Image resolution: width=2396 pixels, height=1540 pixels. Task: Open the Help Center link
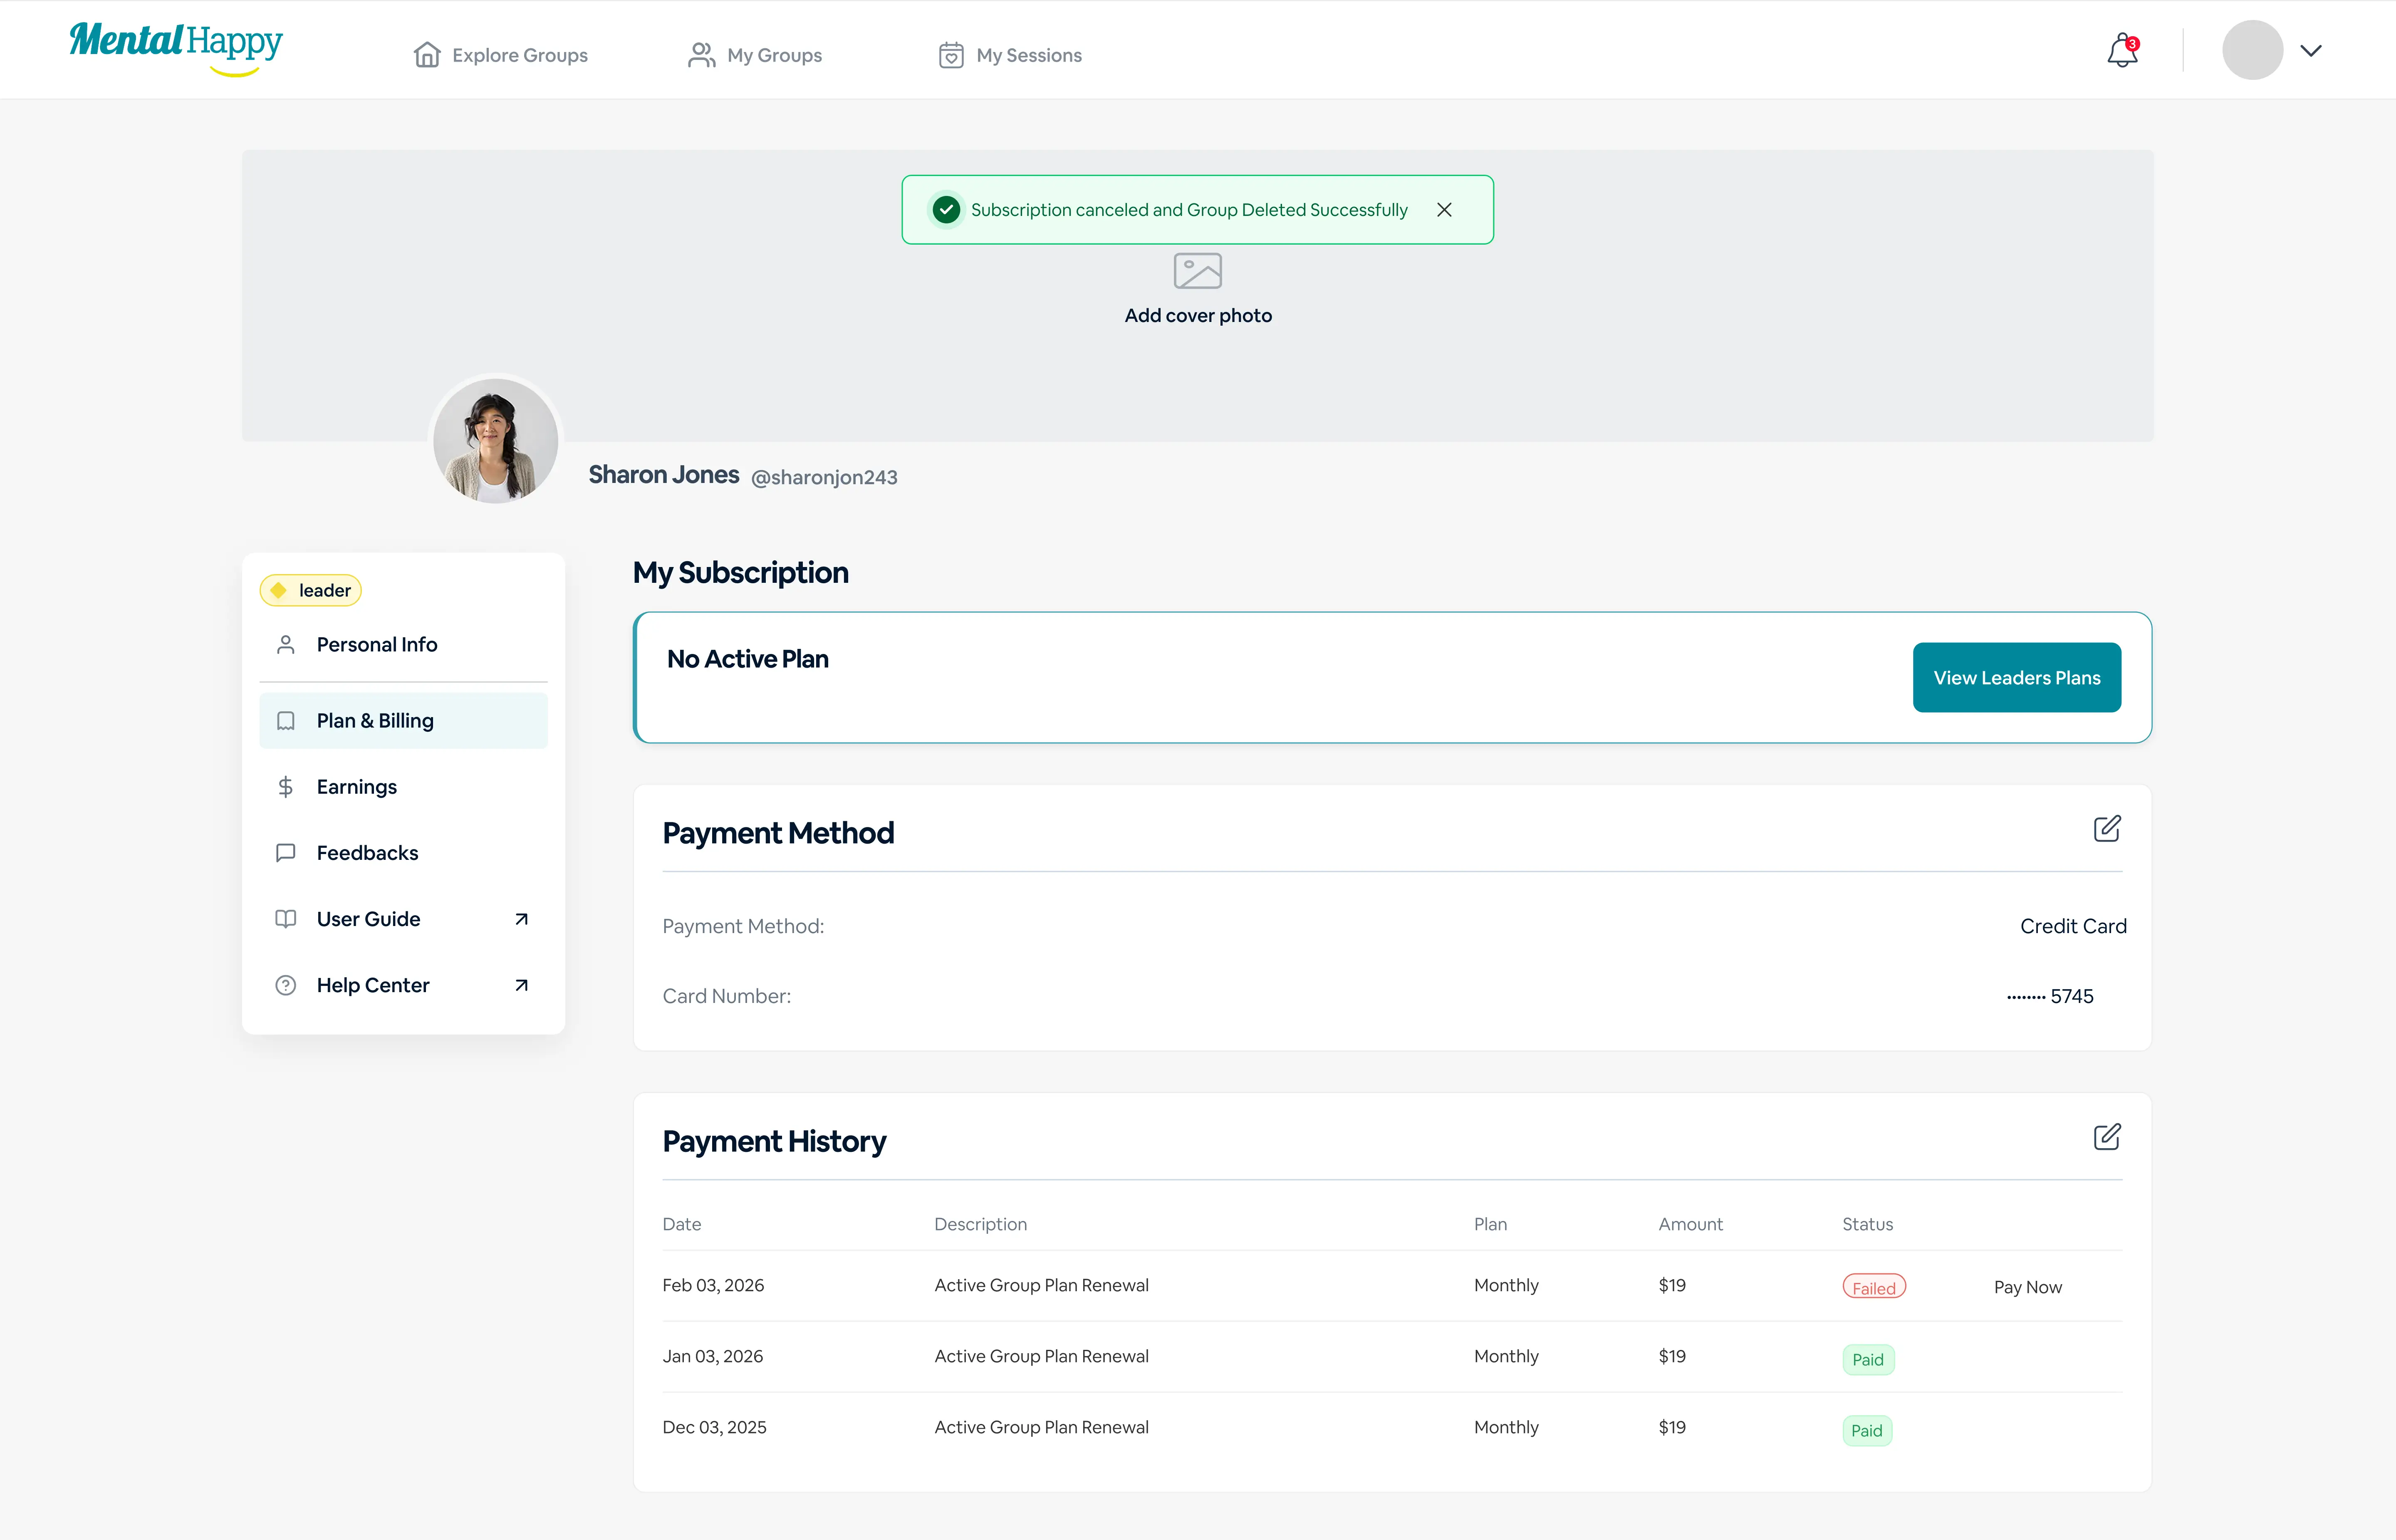pyautogui.click(x=403, y=985)
